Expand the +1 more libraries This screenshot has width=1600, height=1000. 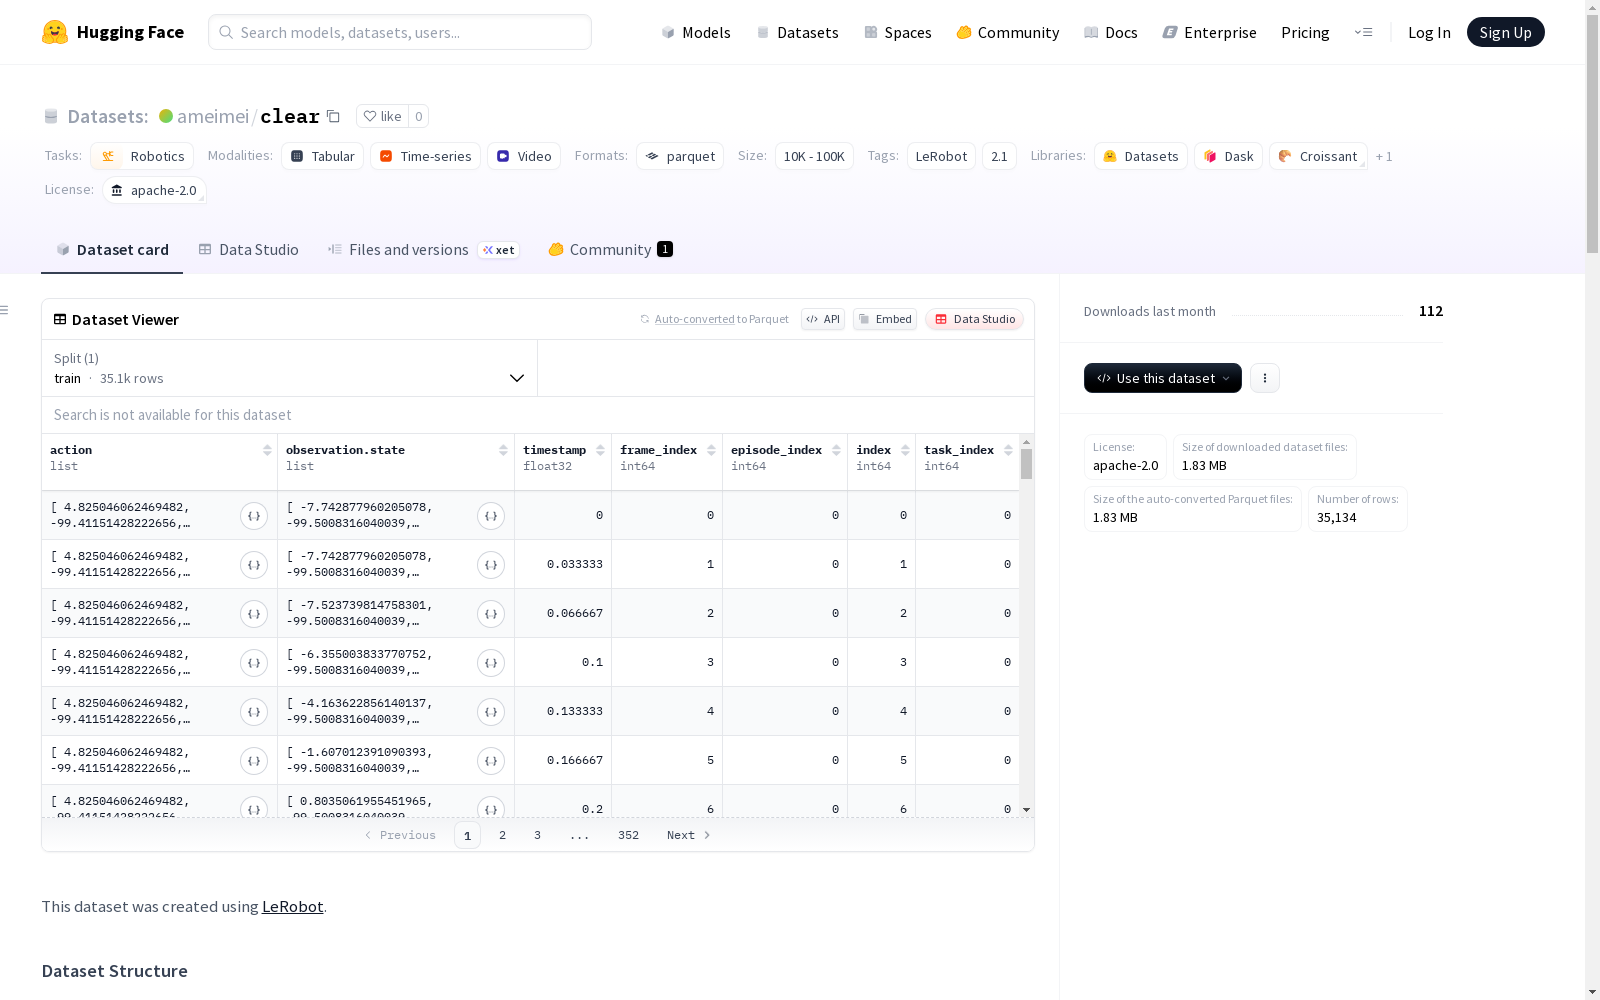pyautogui.click(x=1384, y=156)
